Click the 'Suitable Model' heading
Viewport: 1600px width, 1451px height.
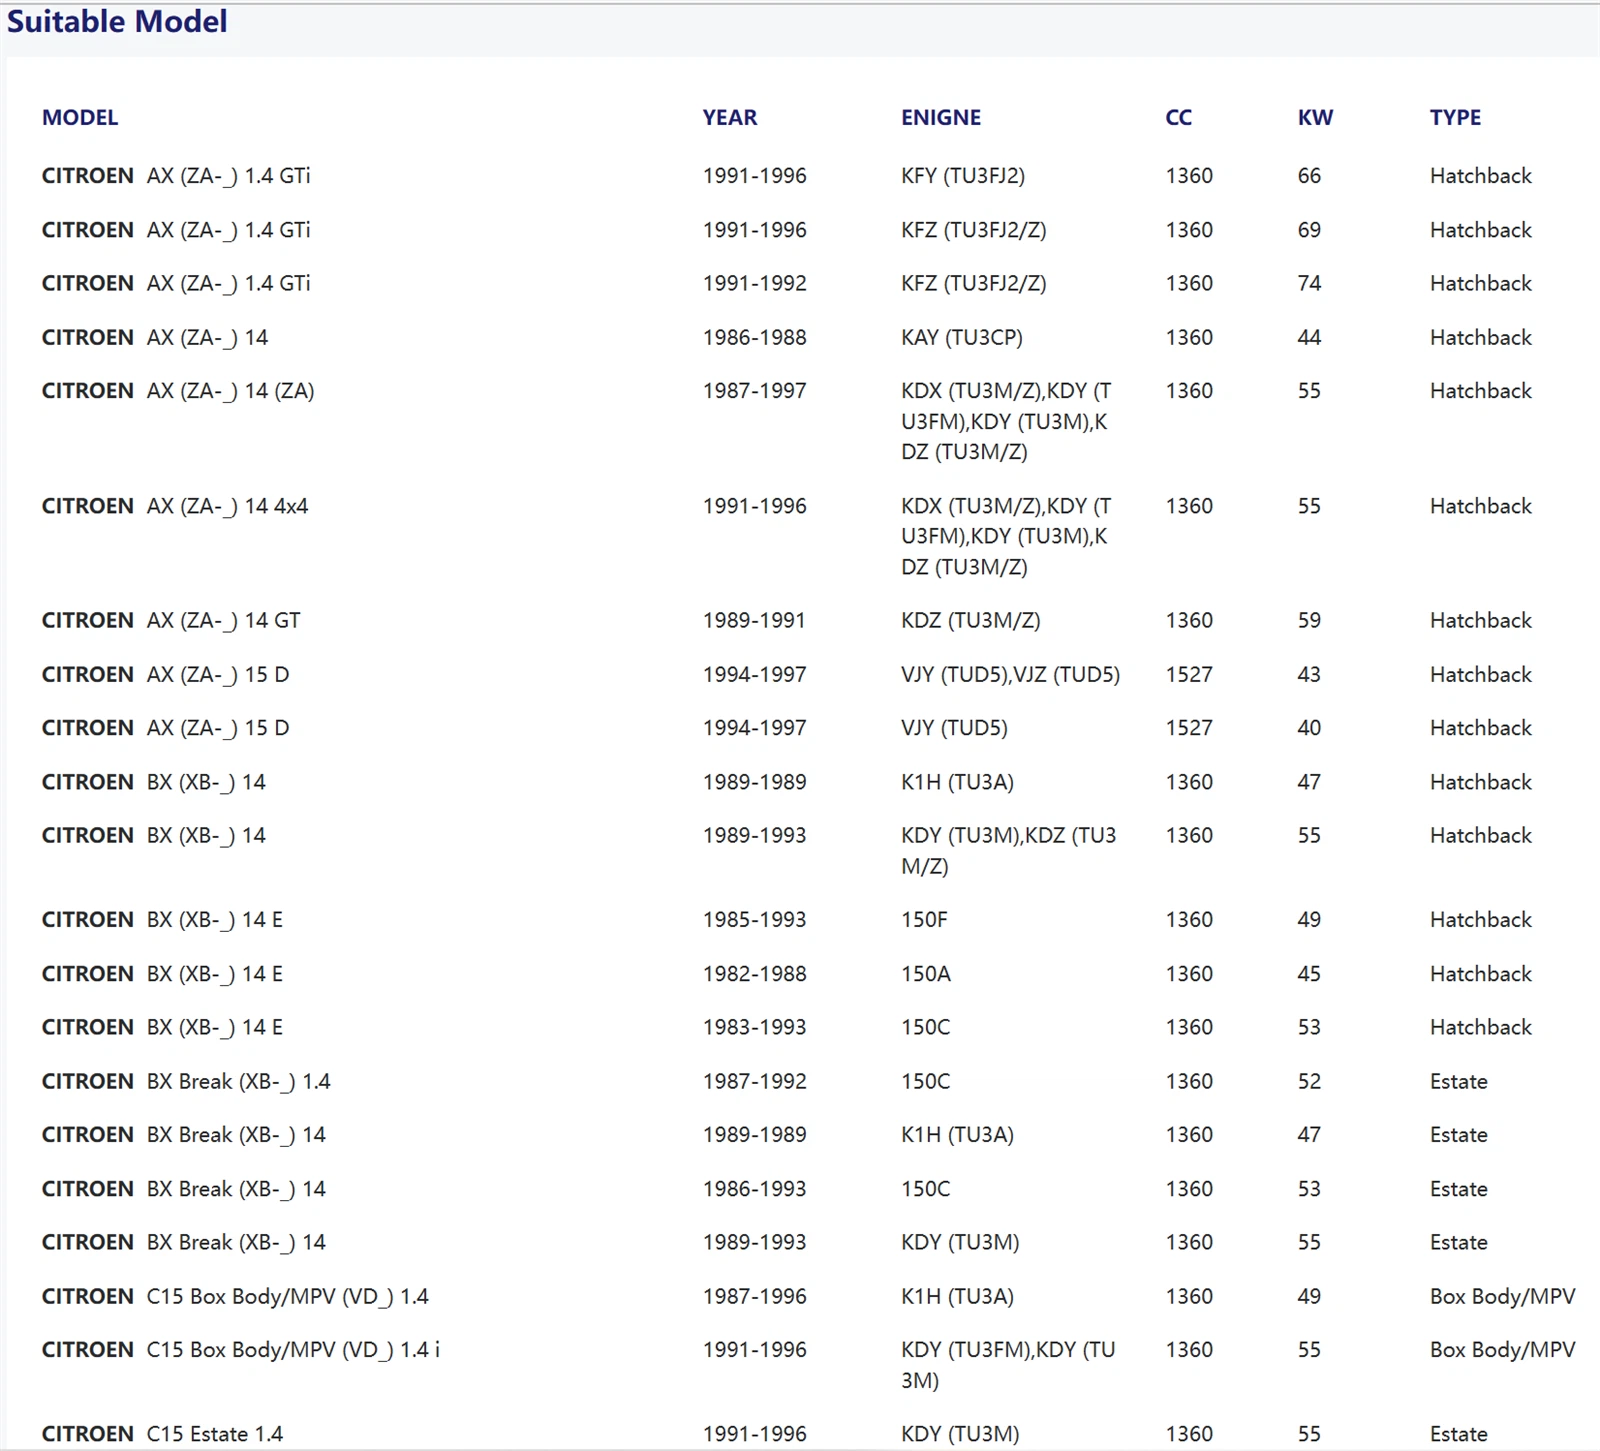pos(117,21)
